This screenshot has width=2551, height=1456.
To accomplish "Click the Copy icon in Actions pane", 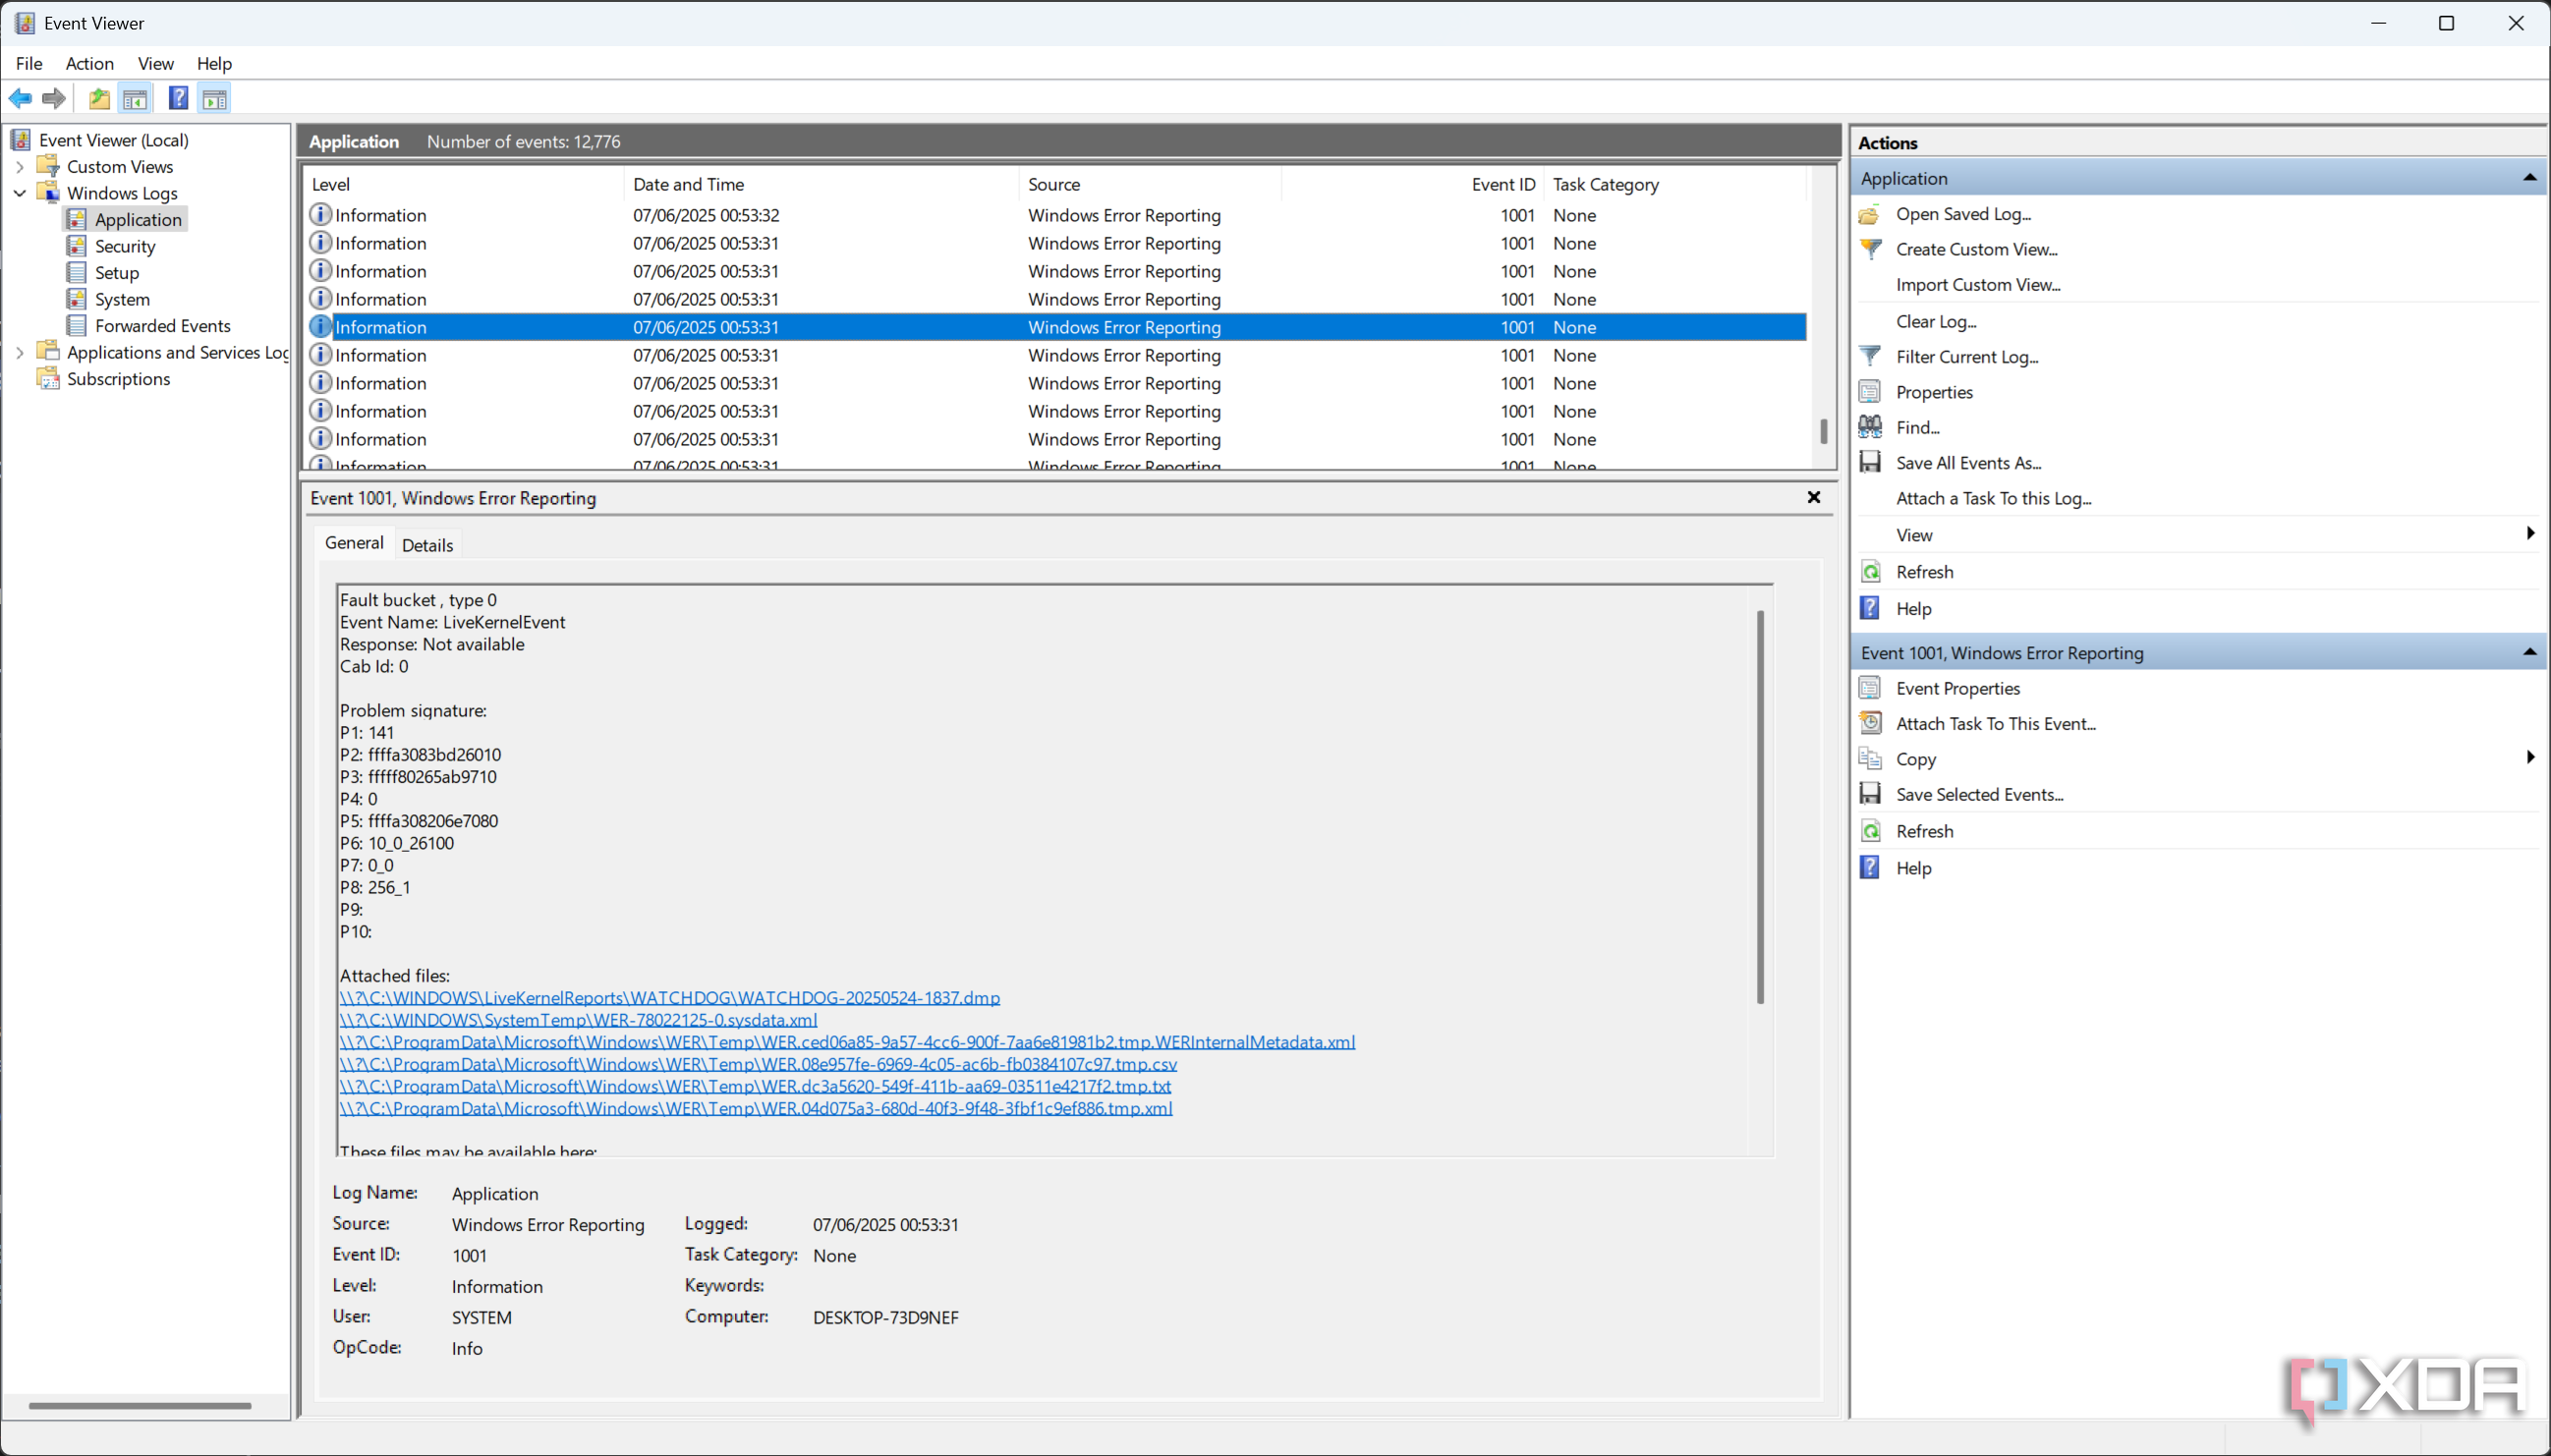I will tap(1869, 758).
